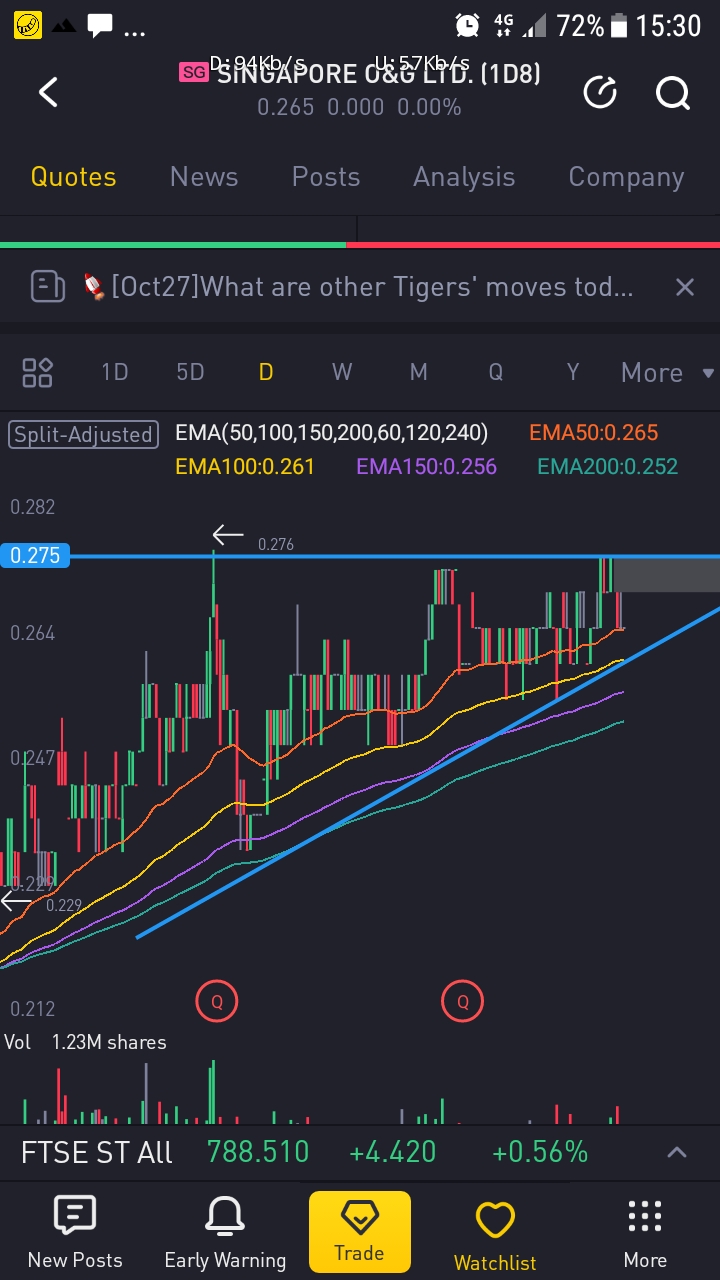Screen dimensions: 720x1280
Task: Tap the +0.56% index change
Action: click(x=540, y=1152)
